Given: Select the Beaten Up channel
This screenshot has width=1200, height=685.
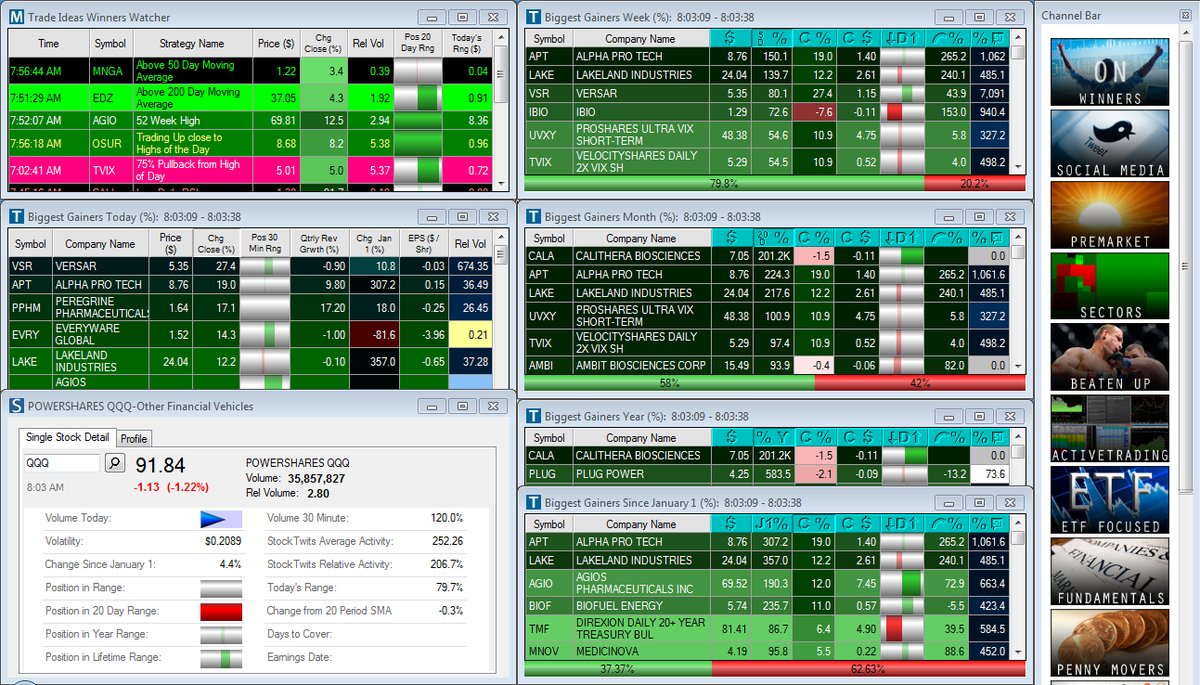Looking at the screenshot, I should point(1109,357).
